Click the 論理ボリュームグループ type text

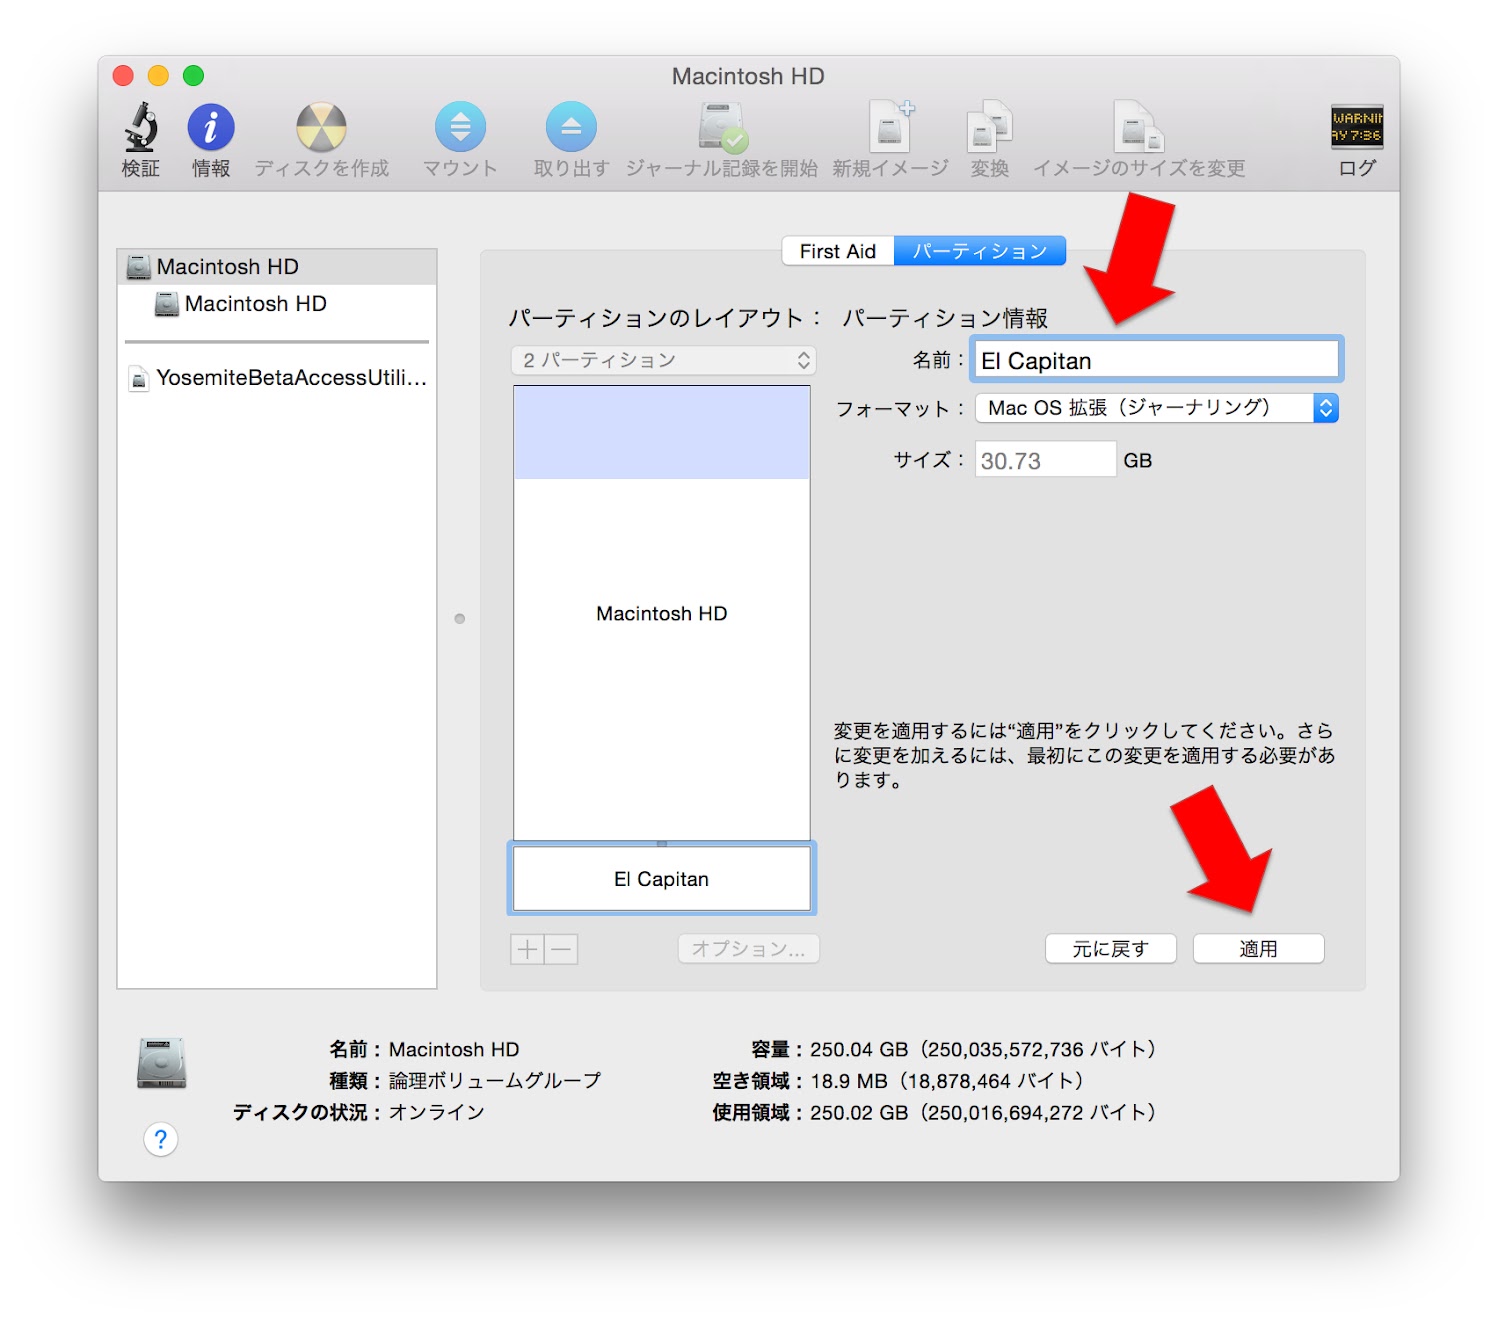tap(495, 1081)
